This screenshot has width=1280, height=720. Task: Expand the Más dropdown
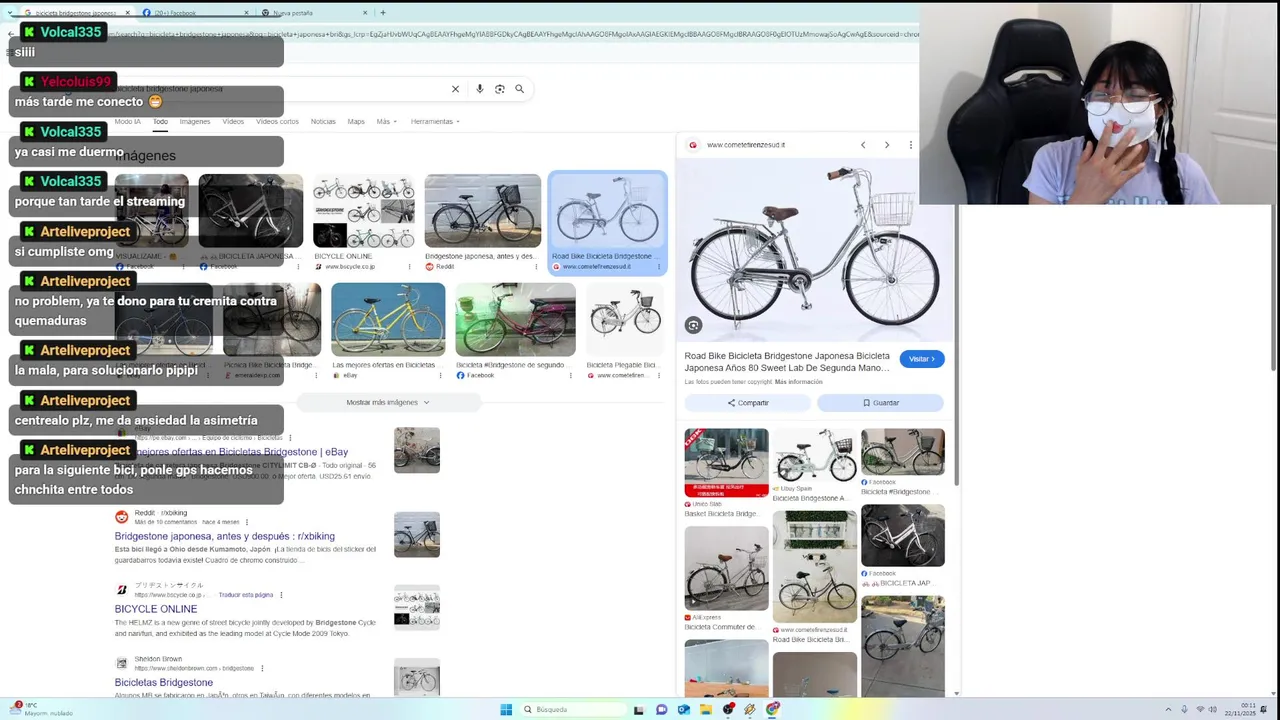pyautogui.click(x=386, y=121)
